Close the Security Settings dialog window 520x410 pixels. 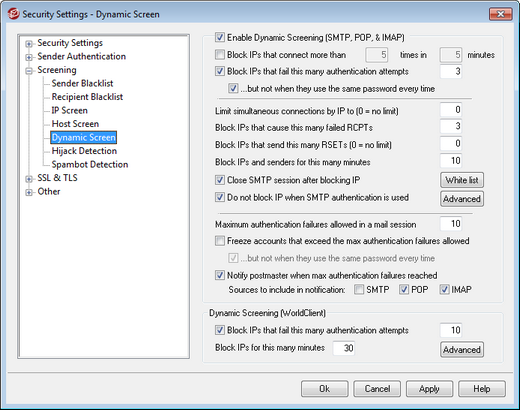pyautogui.click(x=500, y=14)
